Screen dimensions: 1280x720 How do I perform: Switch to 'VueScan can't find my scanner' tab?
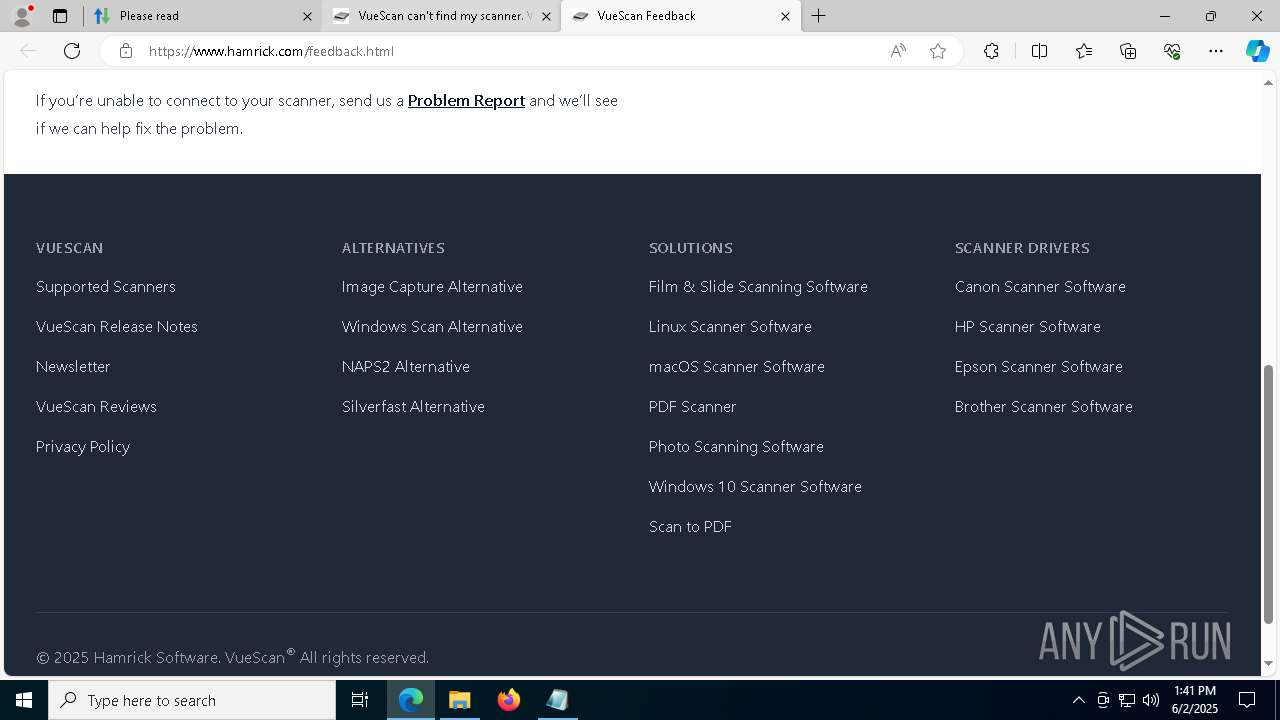tap(440, 16)
